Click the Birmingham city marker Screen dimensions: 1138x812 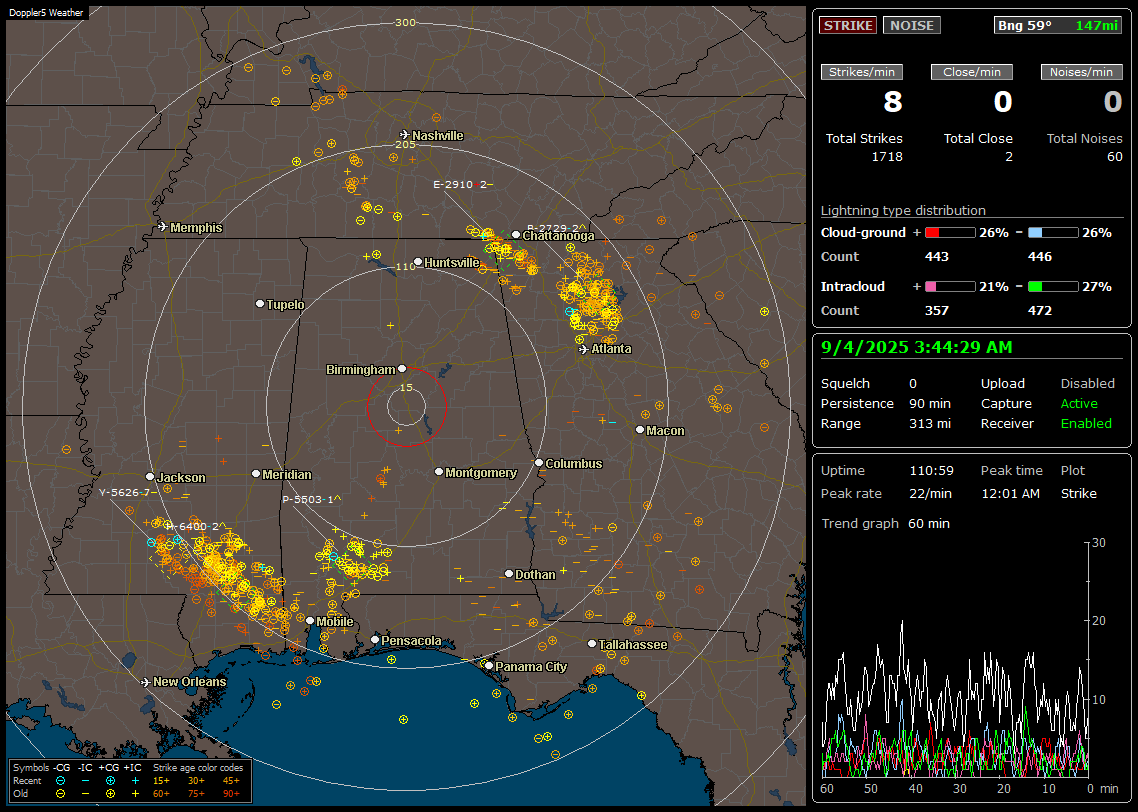tap(402, 369)
